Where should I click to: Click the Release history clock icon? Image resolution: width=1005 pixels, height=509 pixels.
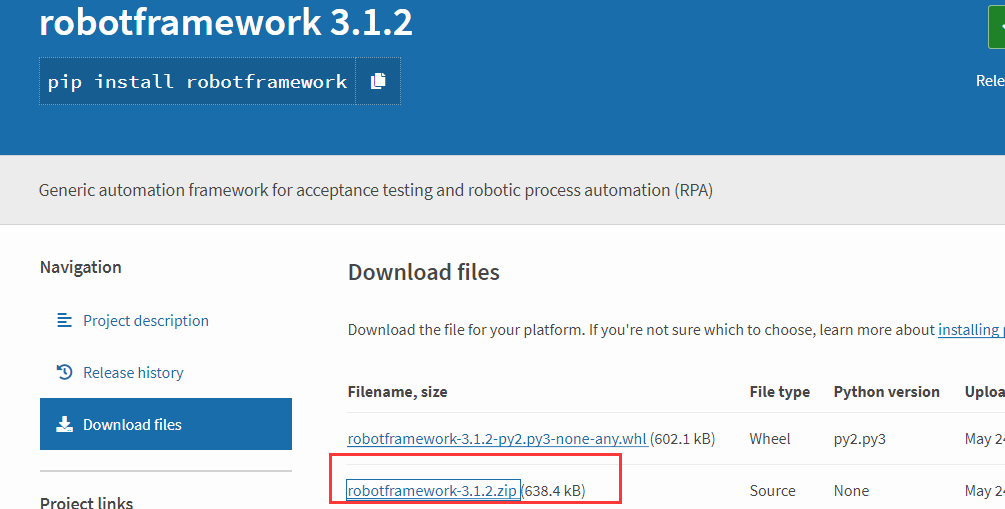65,372
